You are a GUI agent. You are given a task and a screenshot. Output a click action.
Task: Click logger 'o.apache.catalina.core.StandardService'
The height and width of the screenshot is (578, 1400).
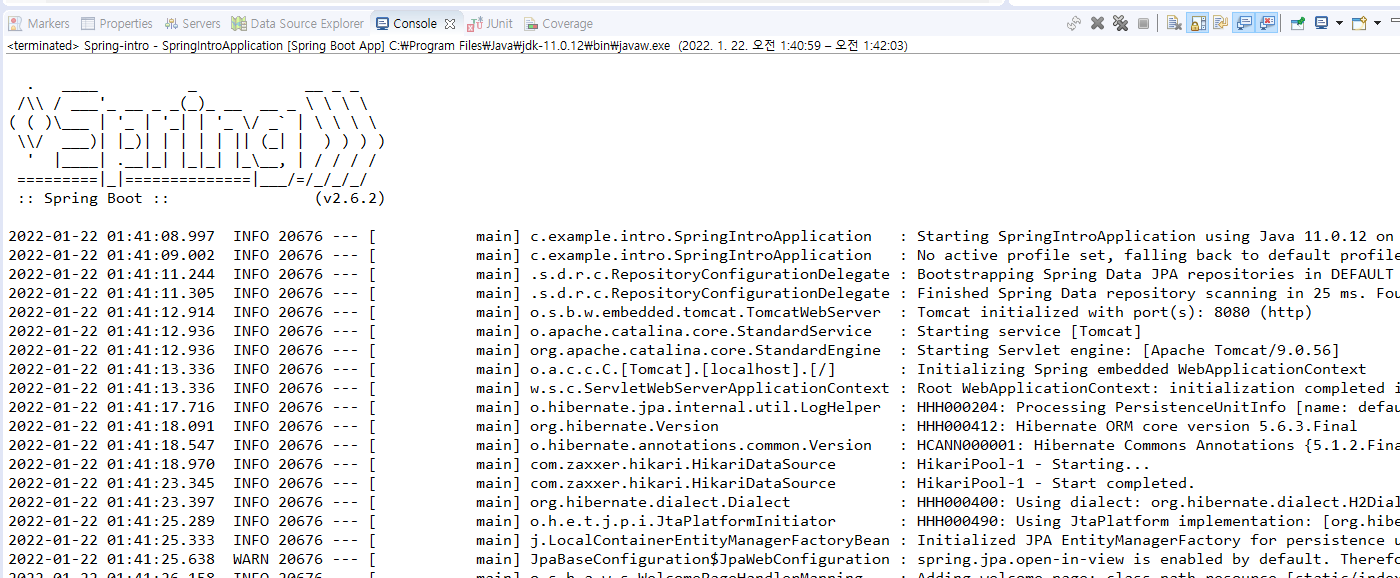[701, 331]
